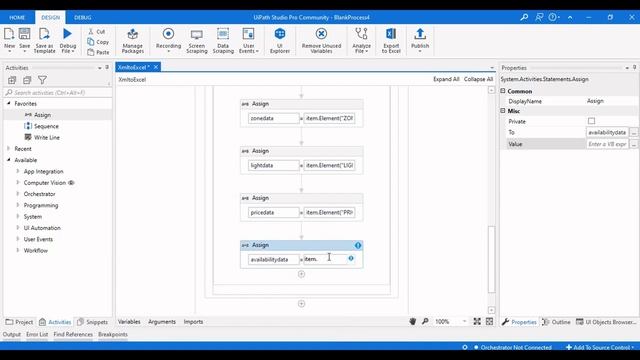Switch to the Snippets panel tab
Image resolution: width=640 pixels, height=360 pixels.
pos(92,322)
